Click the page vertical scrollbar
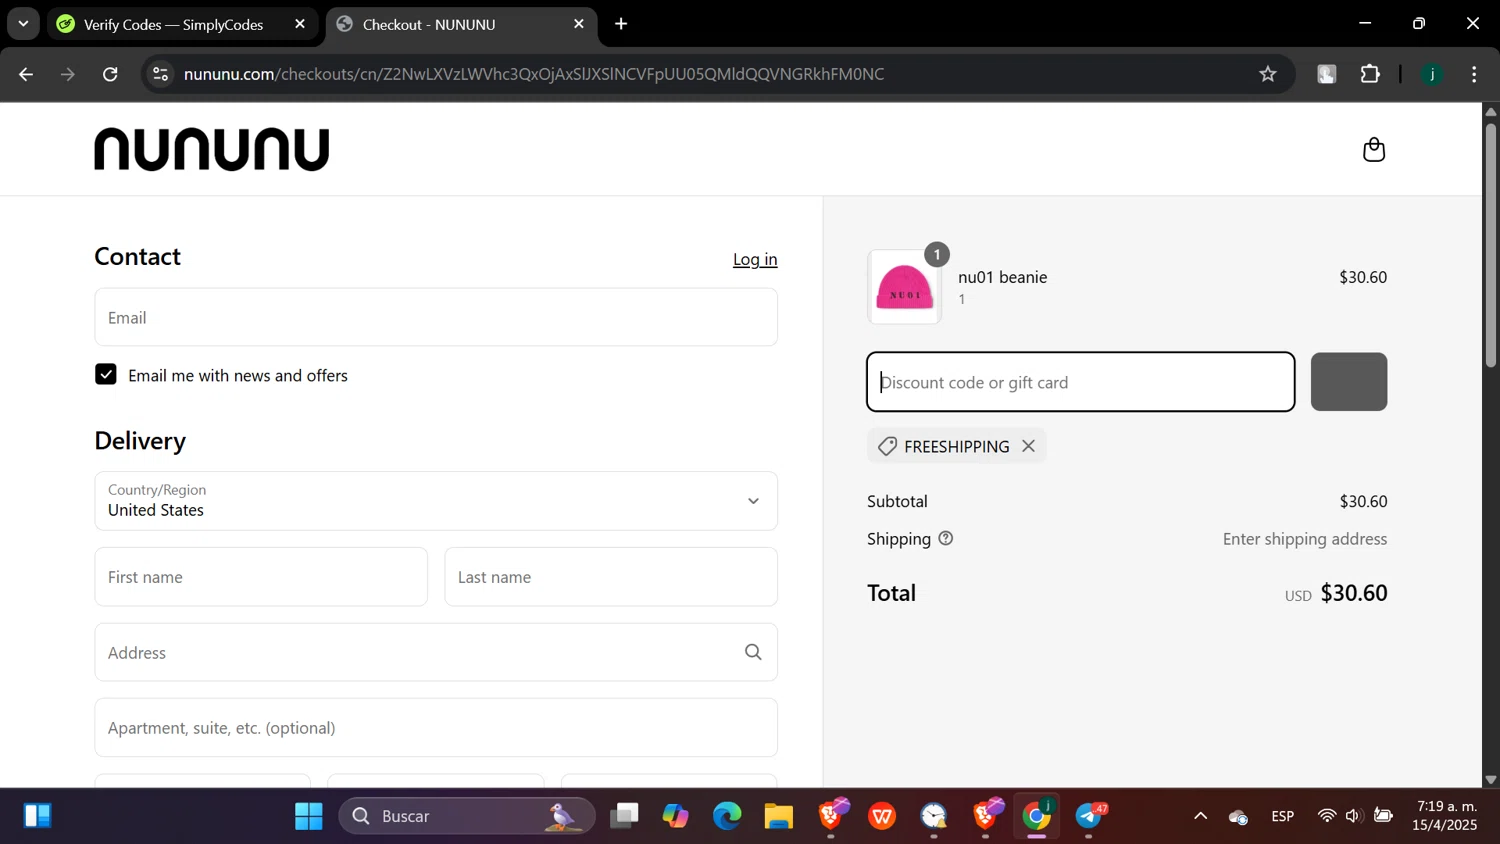This screenshot has width=1500, height=844. click(x=1491, y=245)
